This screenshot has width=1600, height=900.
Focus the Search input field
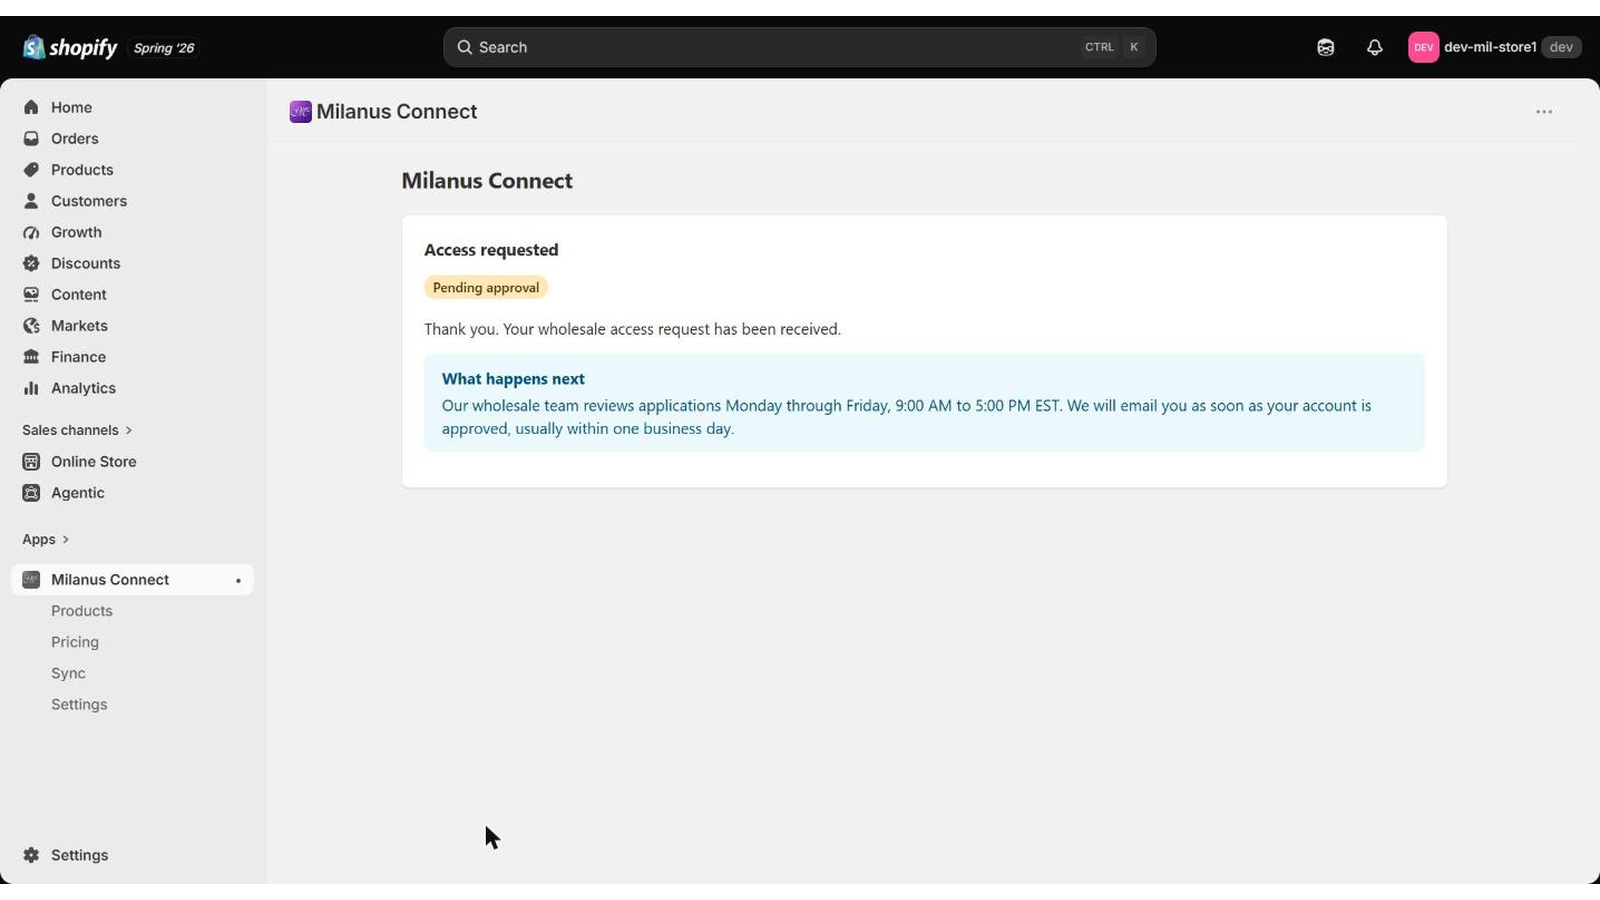tap(799, 47)
